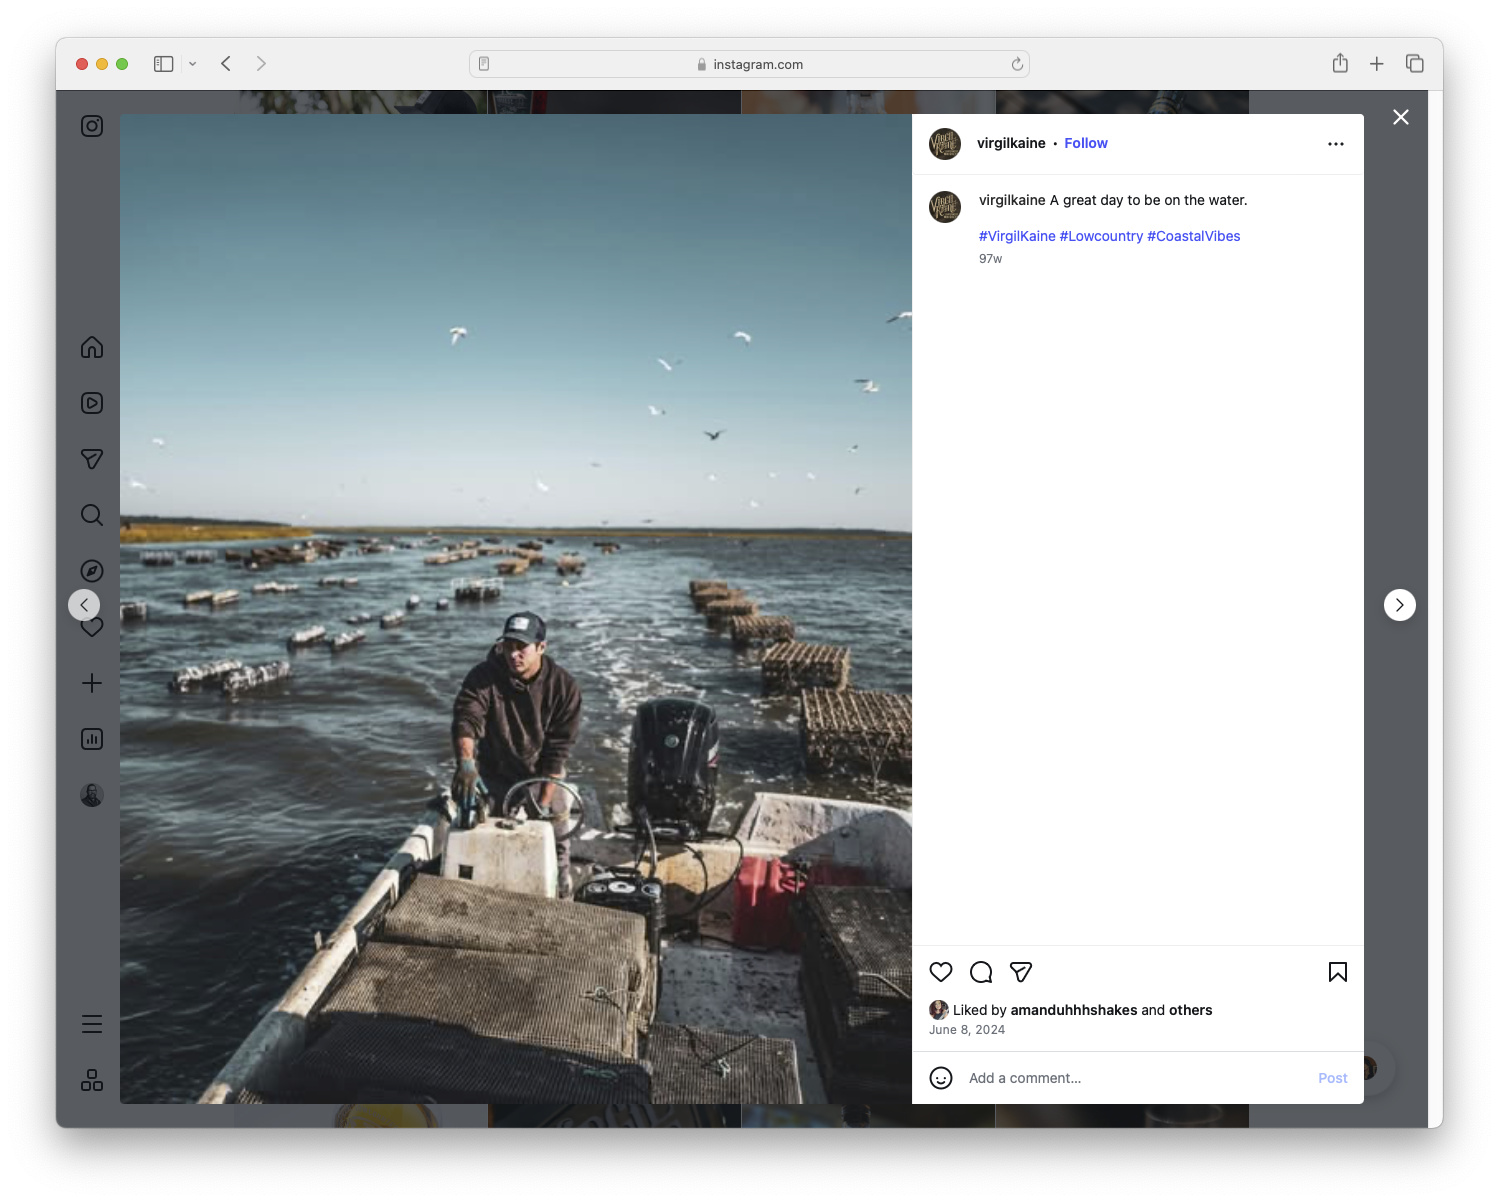
Task: Open the post options menu
Action: click(1336, 143)
